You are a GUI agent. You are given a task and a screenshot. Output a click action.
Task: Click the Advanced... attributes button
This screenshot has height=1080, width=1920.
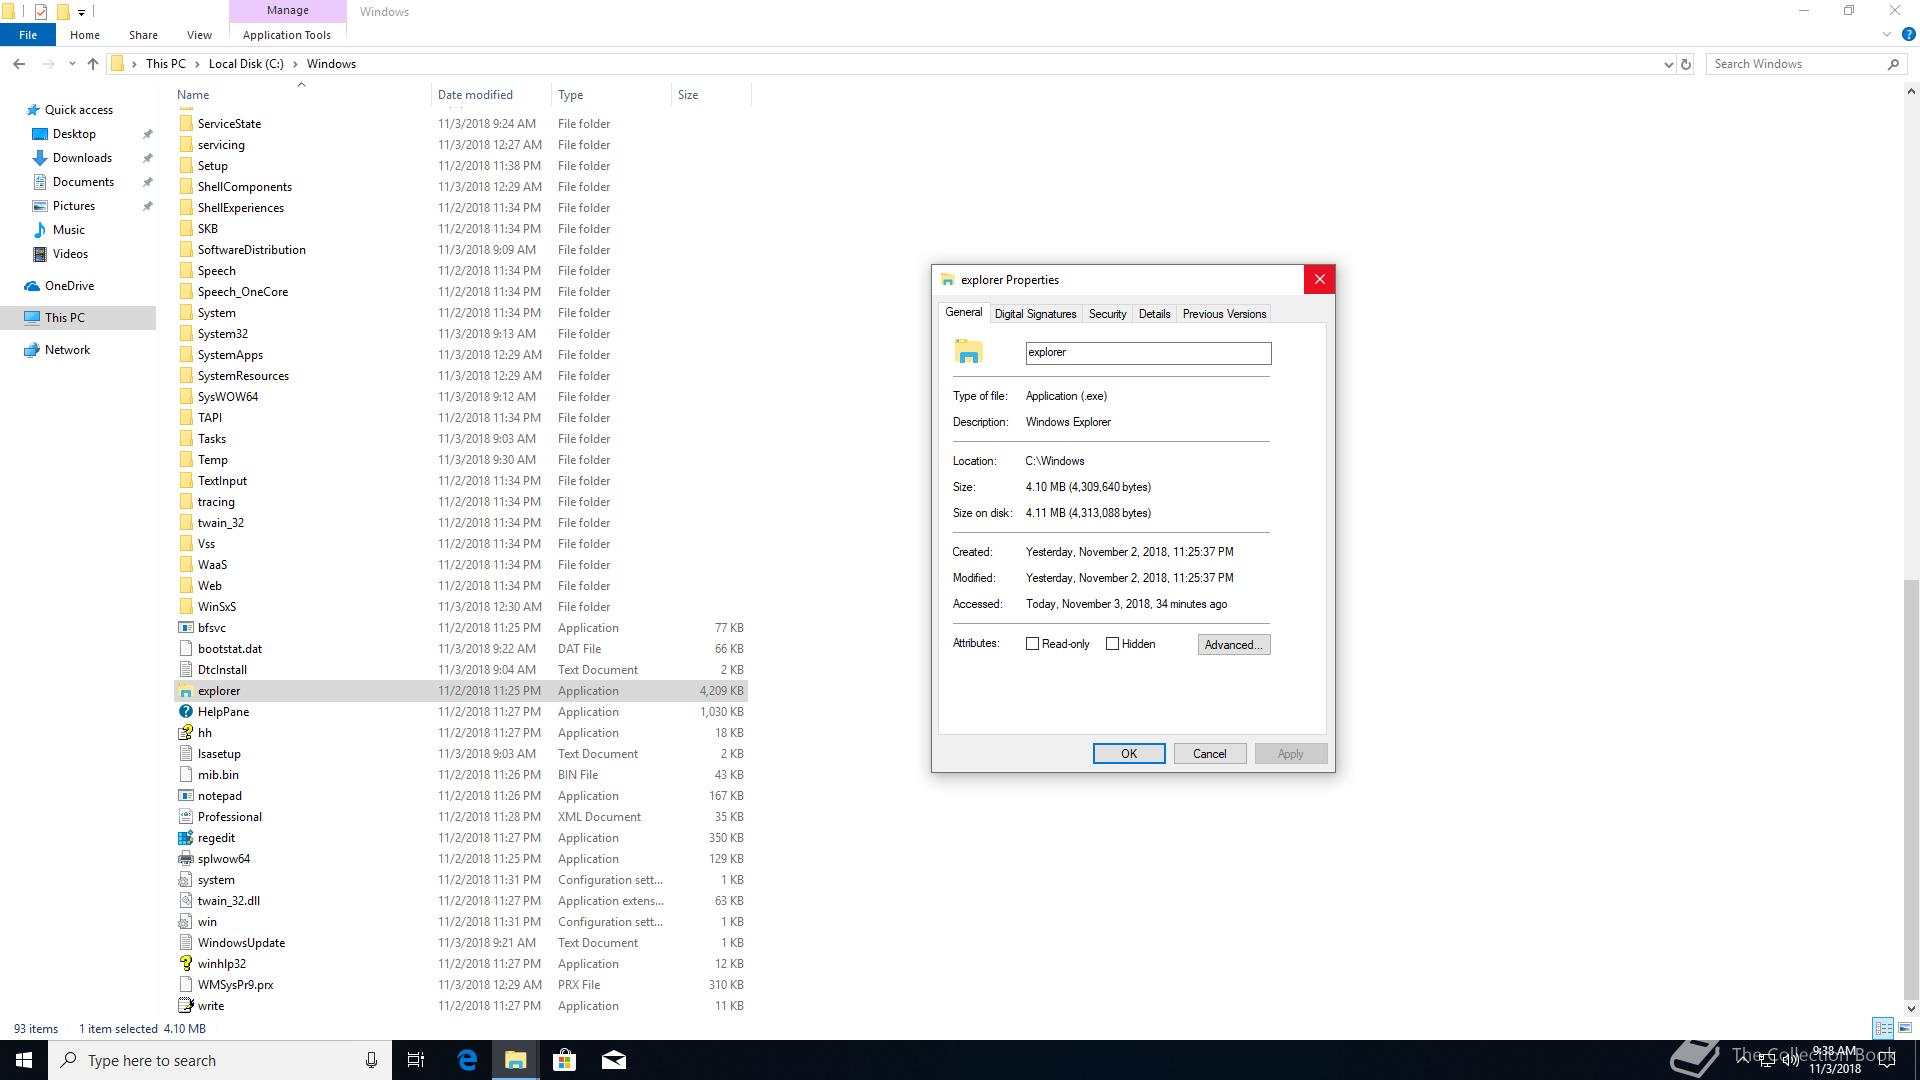[1234, 645]
